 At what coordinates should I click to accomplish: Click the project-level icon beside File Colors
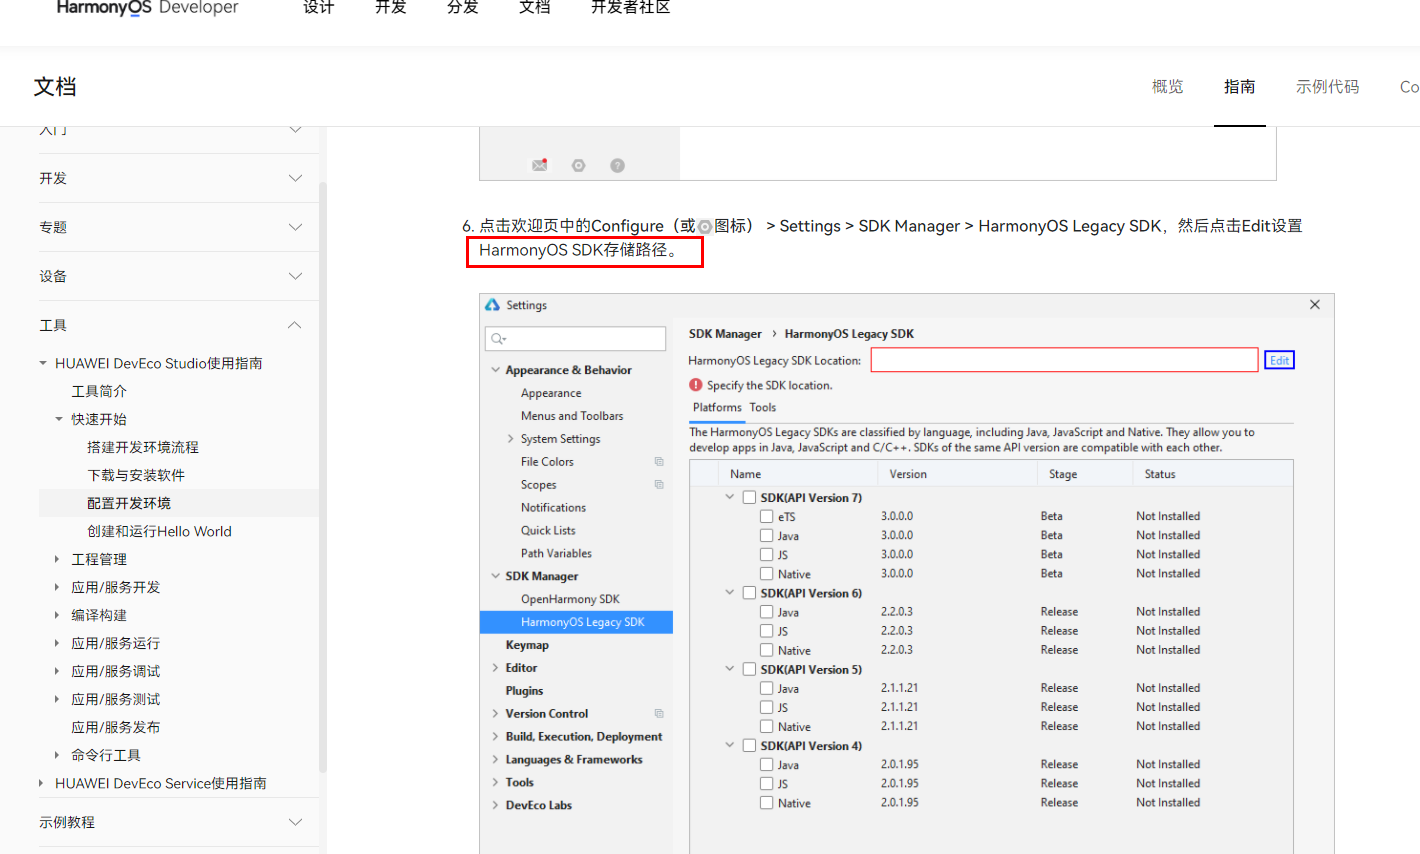659,462
